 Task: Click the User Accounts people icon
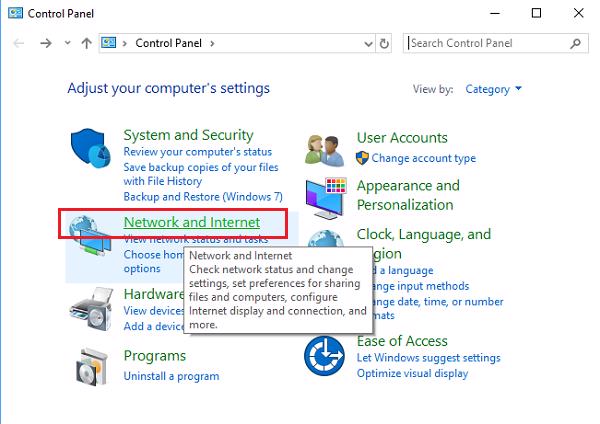[326, 149]
